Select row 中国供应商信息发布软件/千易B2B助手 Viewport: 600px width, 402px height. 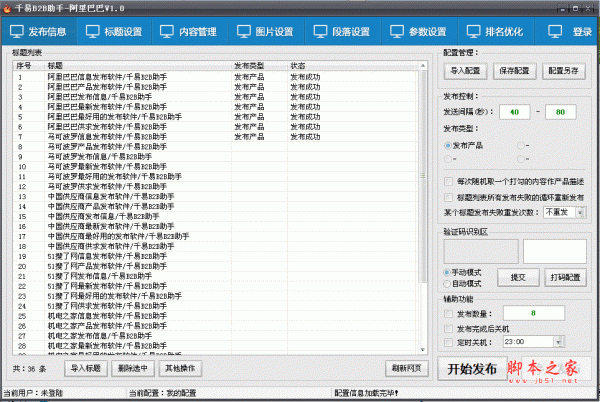point(216,197)
